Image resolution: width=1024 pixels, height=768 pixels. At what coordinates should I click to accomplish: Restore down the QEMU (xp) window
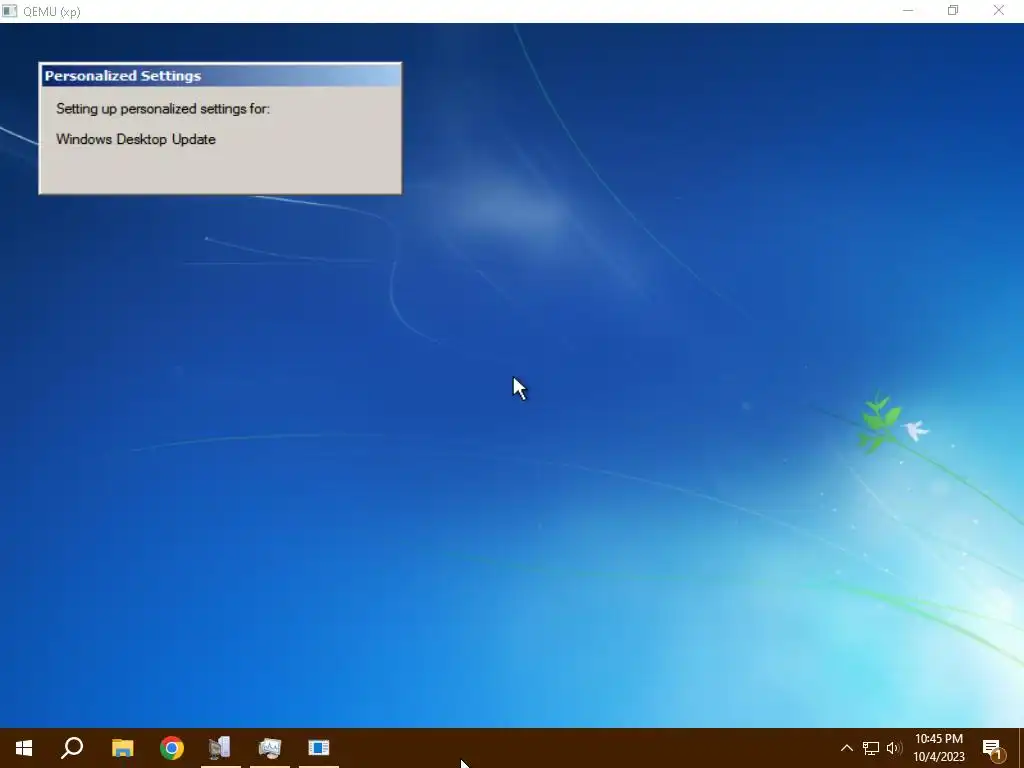(x=953, y=10)
